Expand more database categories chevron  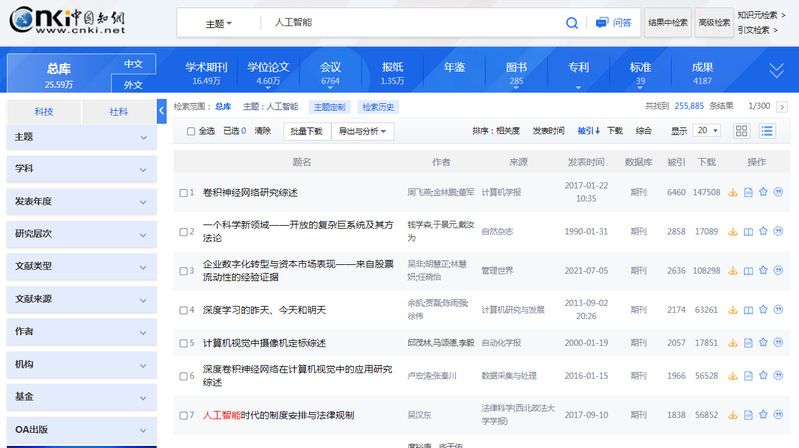coord(776,71)
